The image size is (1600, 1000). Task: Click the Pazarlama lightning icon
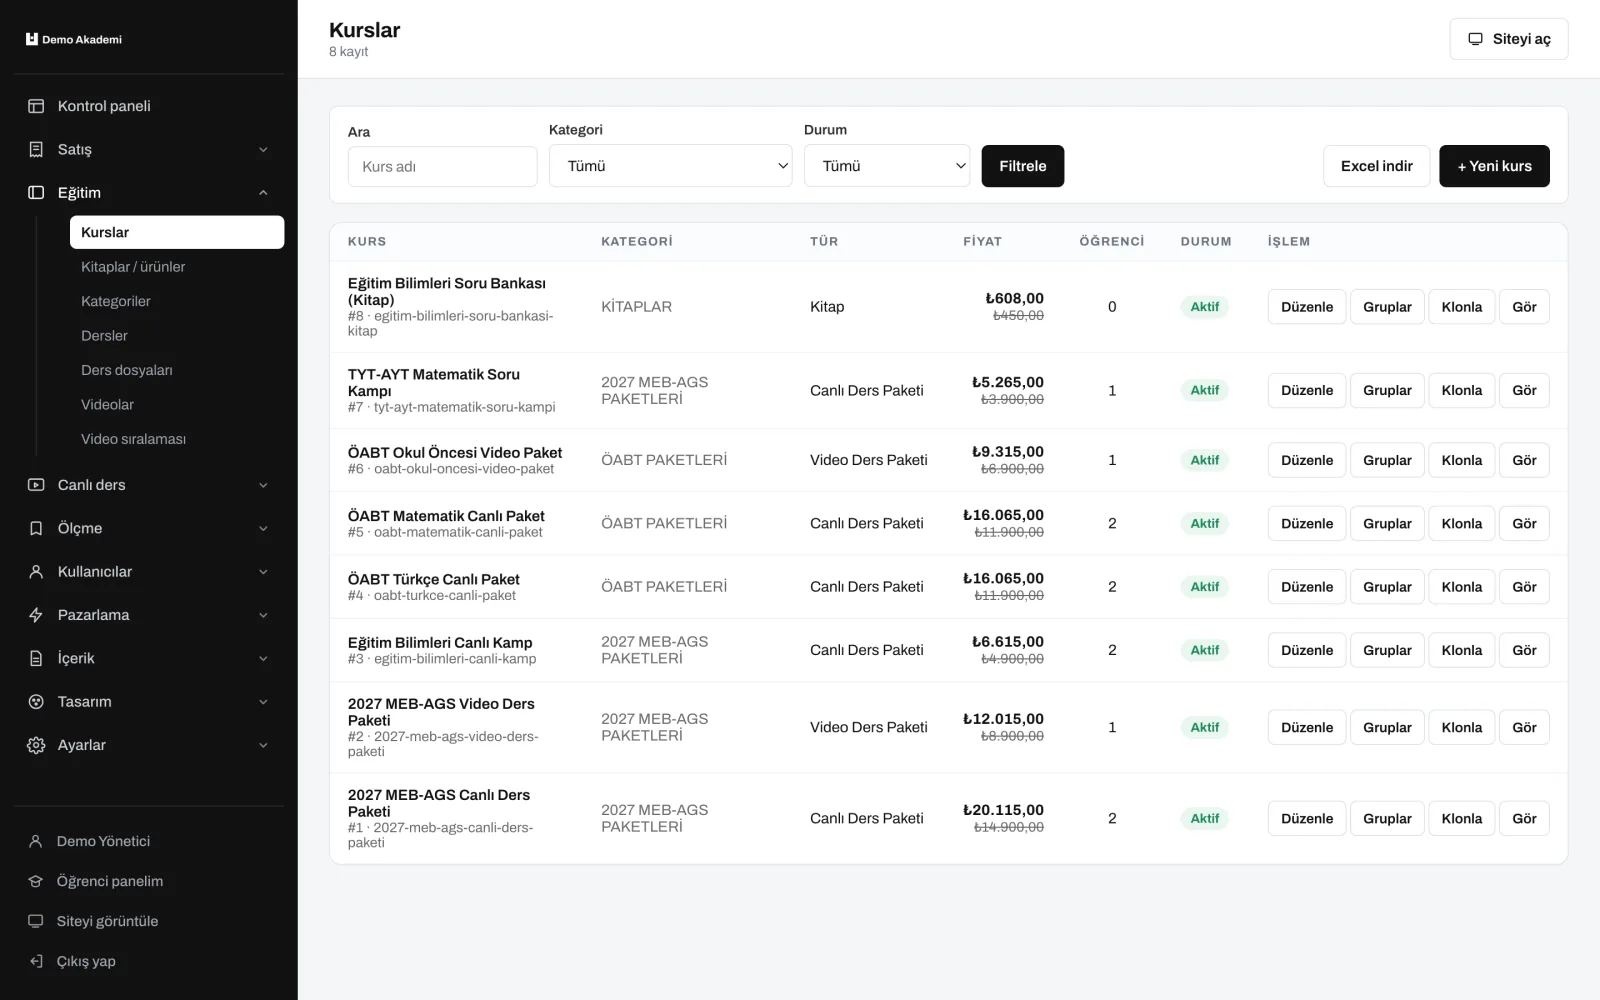click(x=36, y=615)
